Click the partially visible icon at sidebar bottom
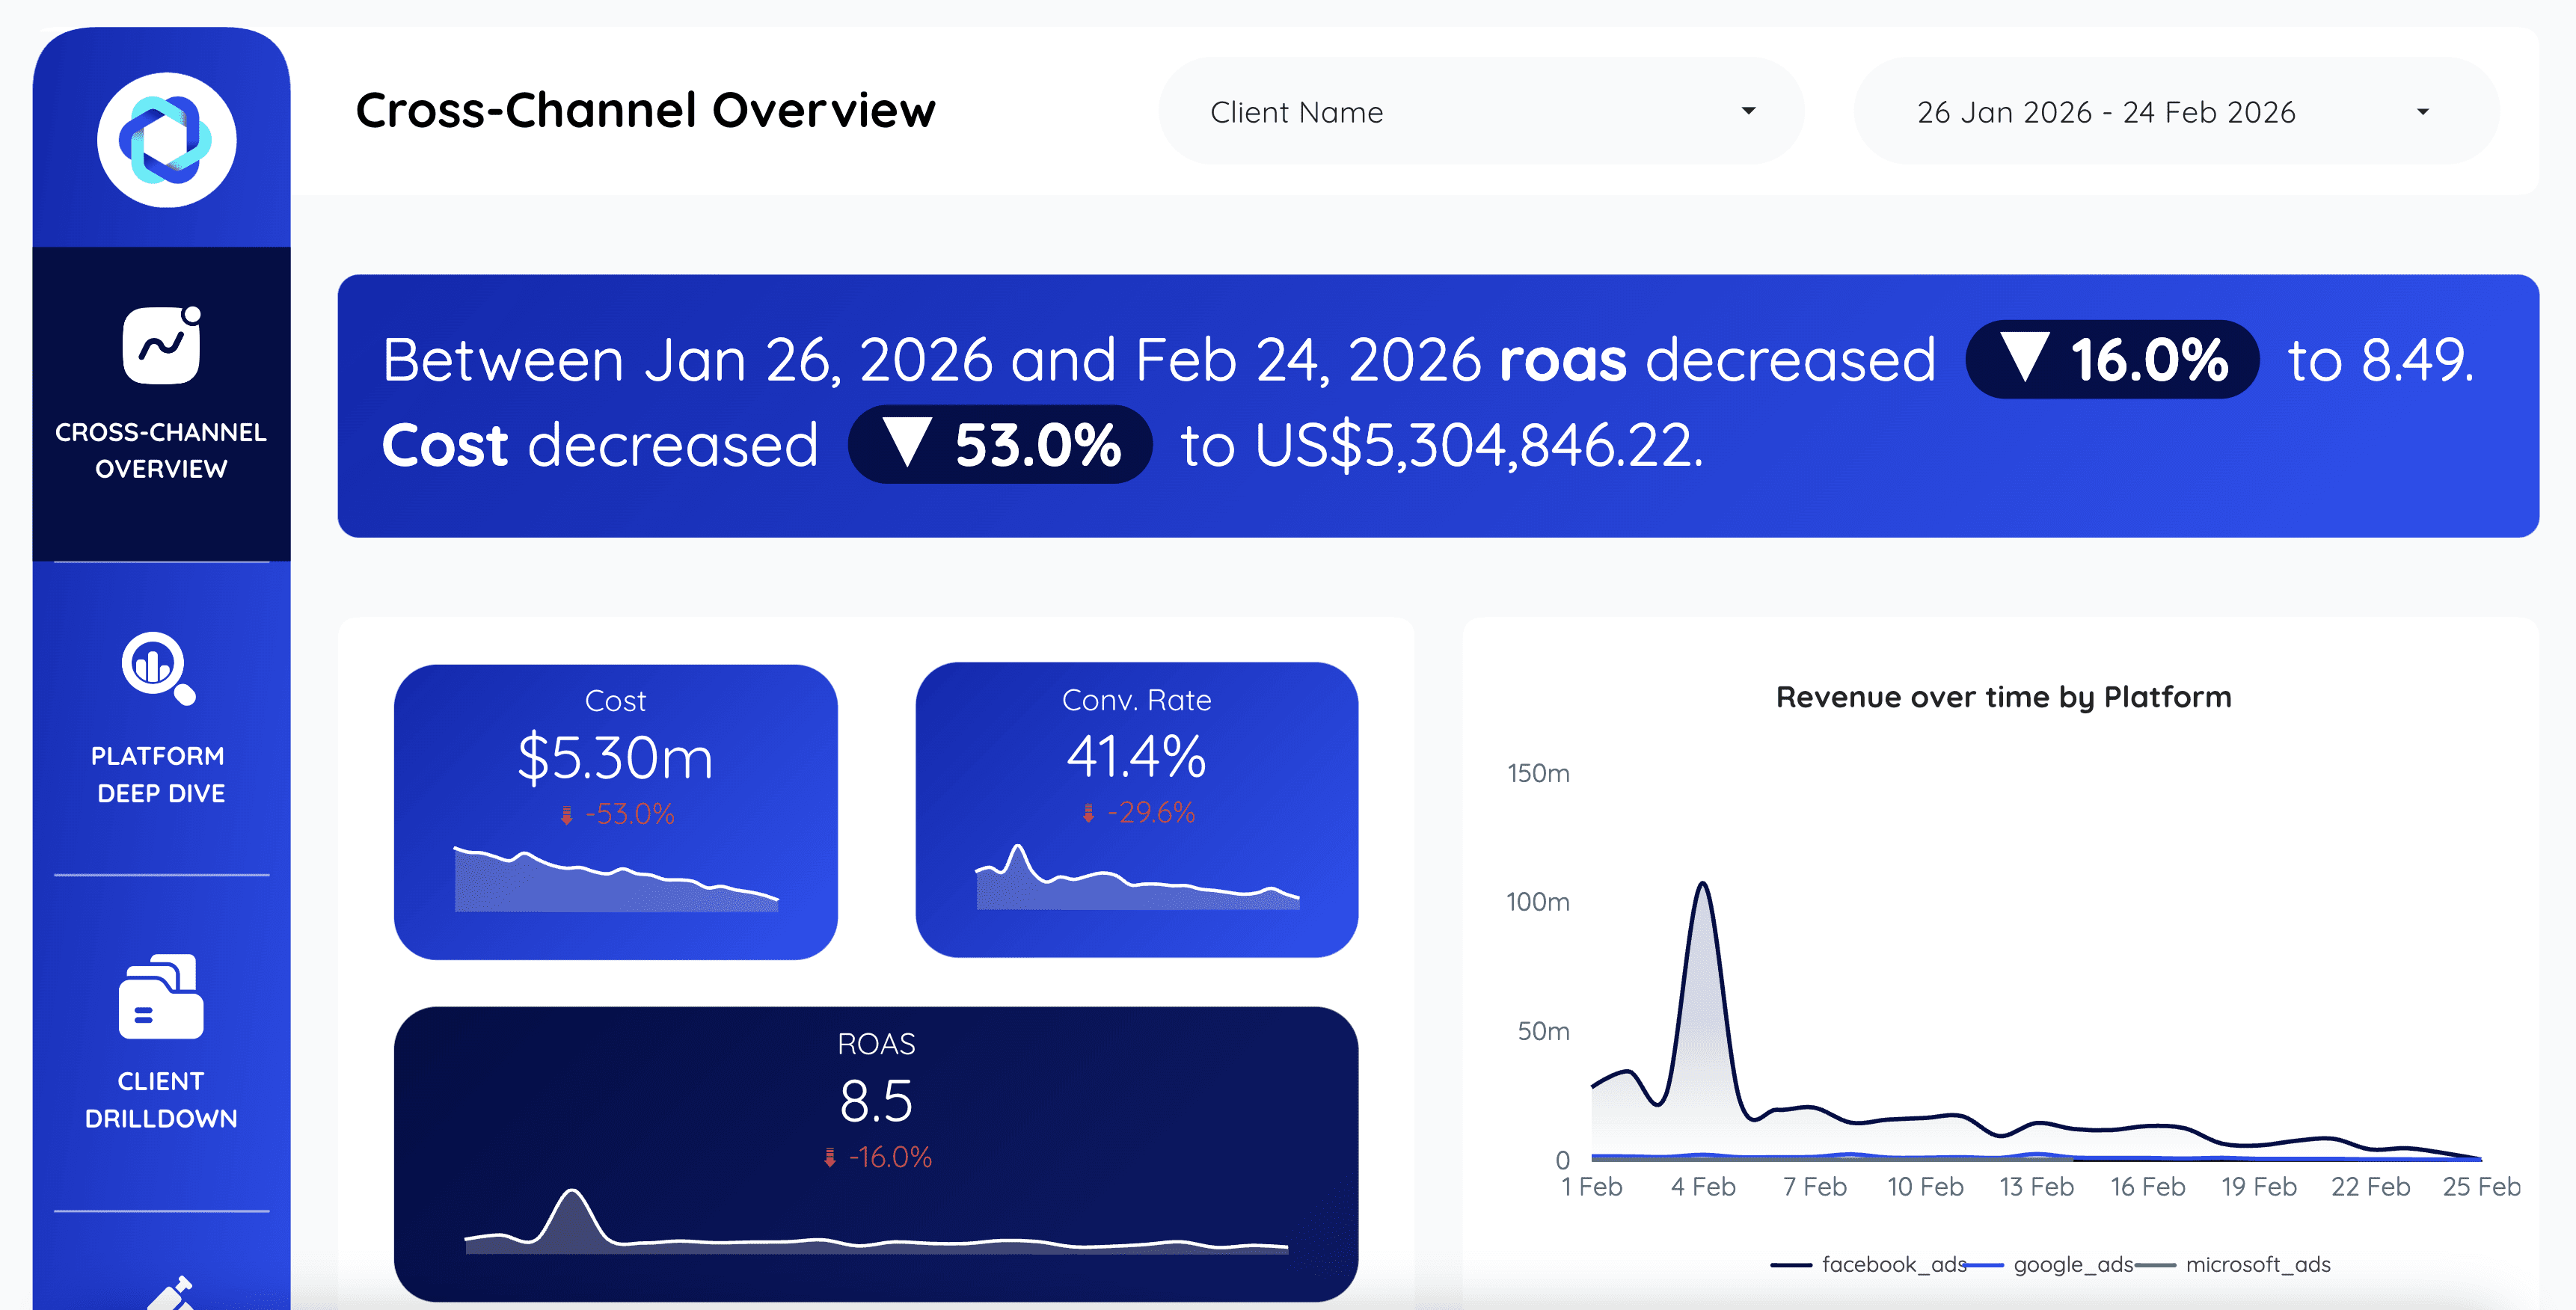 click(170, 1294)
